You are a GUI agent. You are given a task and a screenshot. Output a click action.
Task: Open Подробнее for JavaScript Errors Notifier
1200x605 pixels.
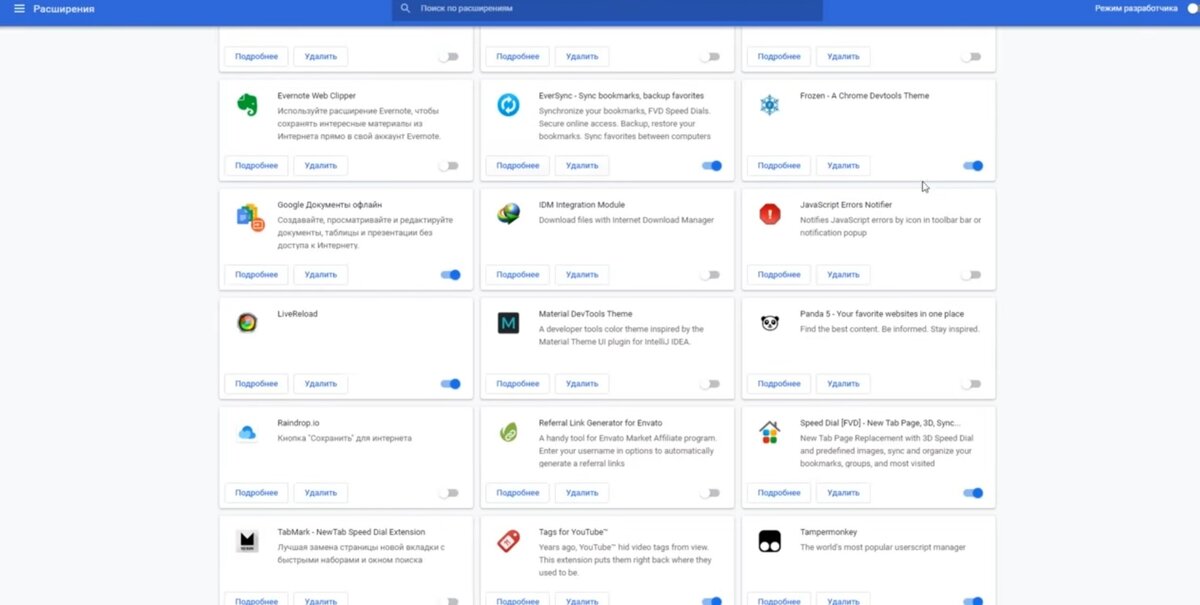(x=779, y=275)
